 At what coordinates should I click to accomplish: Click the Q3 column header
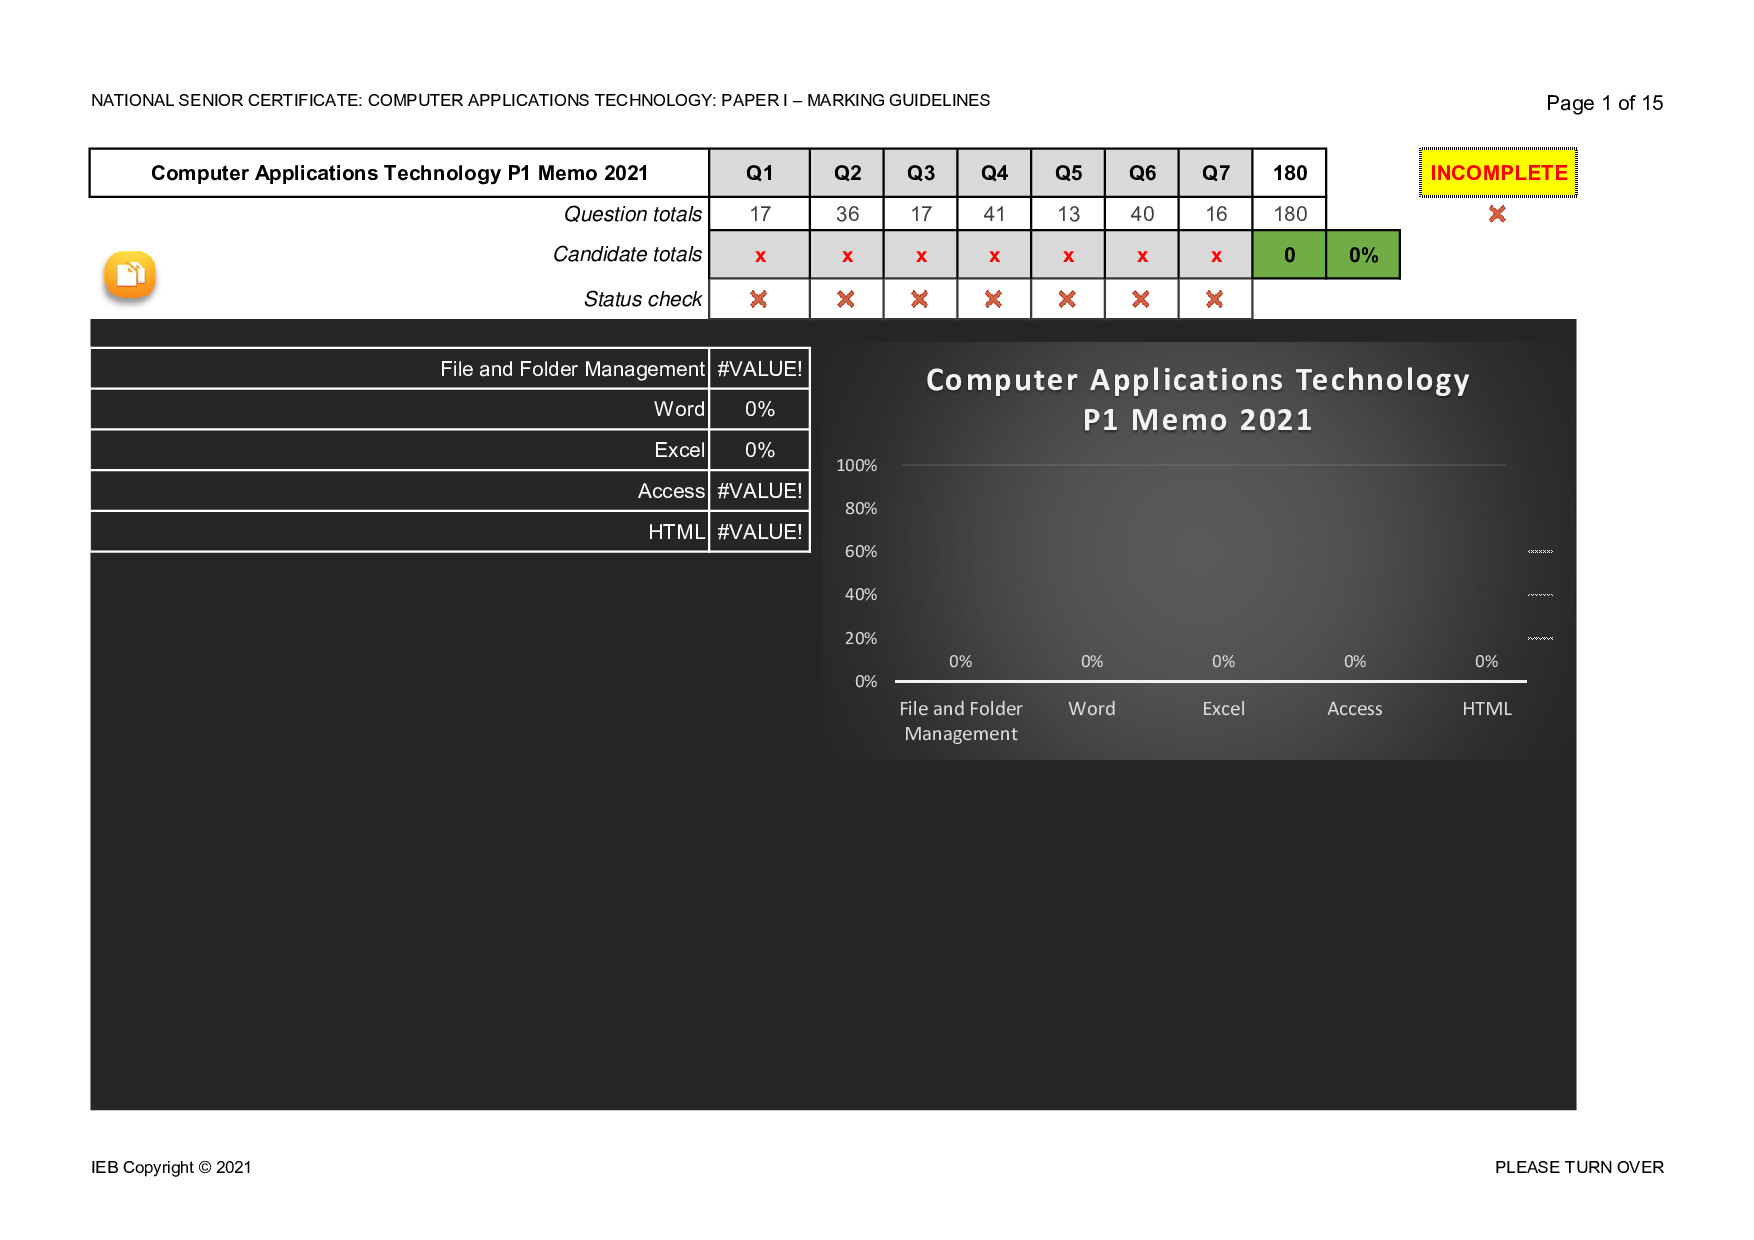click(x=921, y=173)
